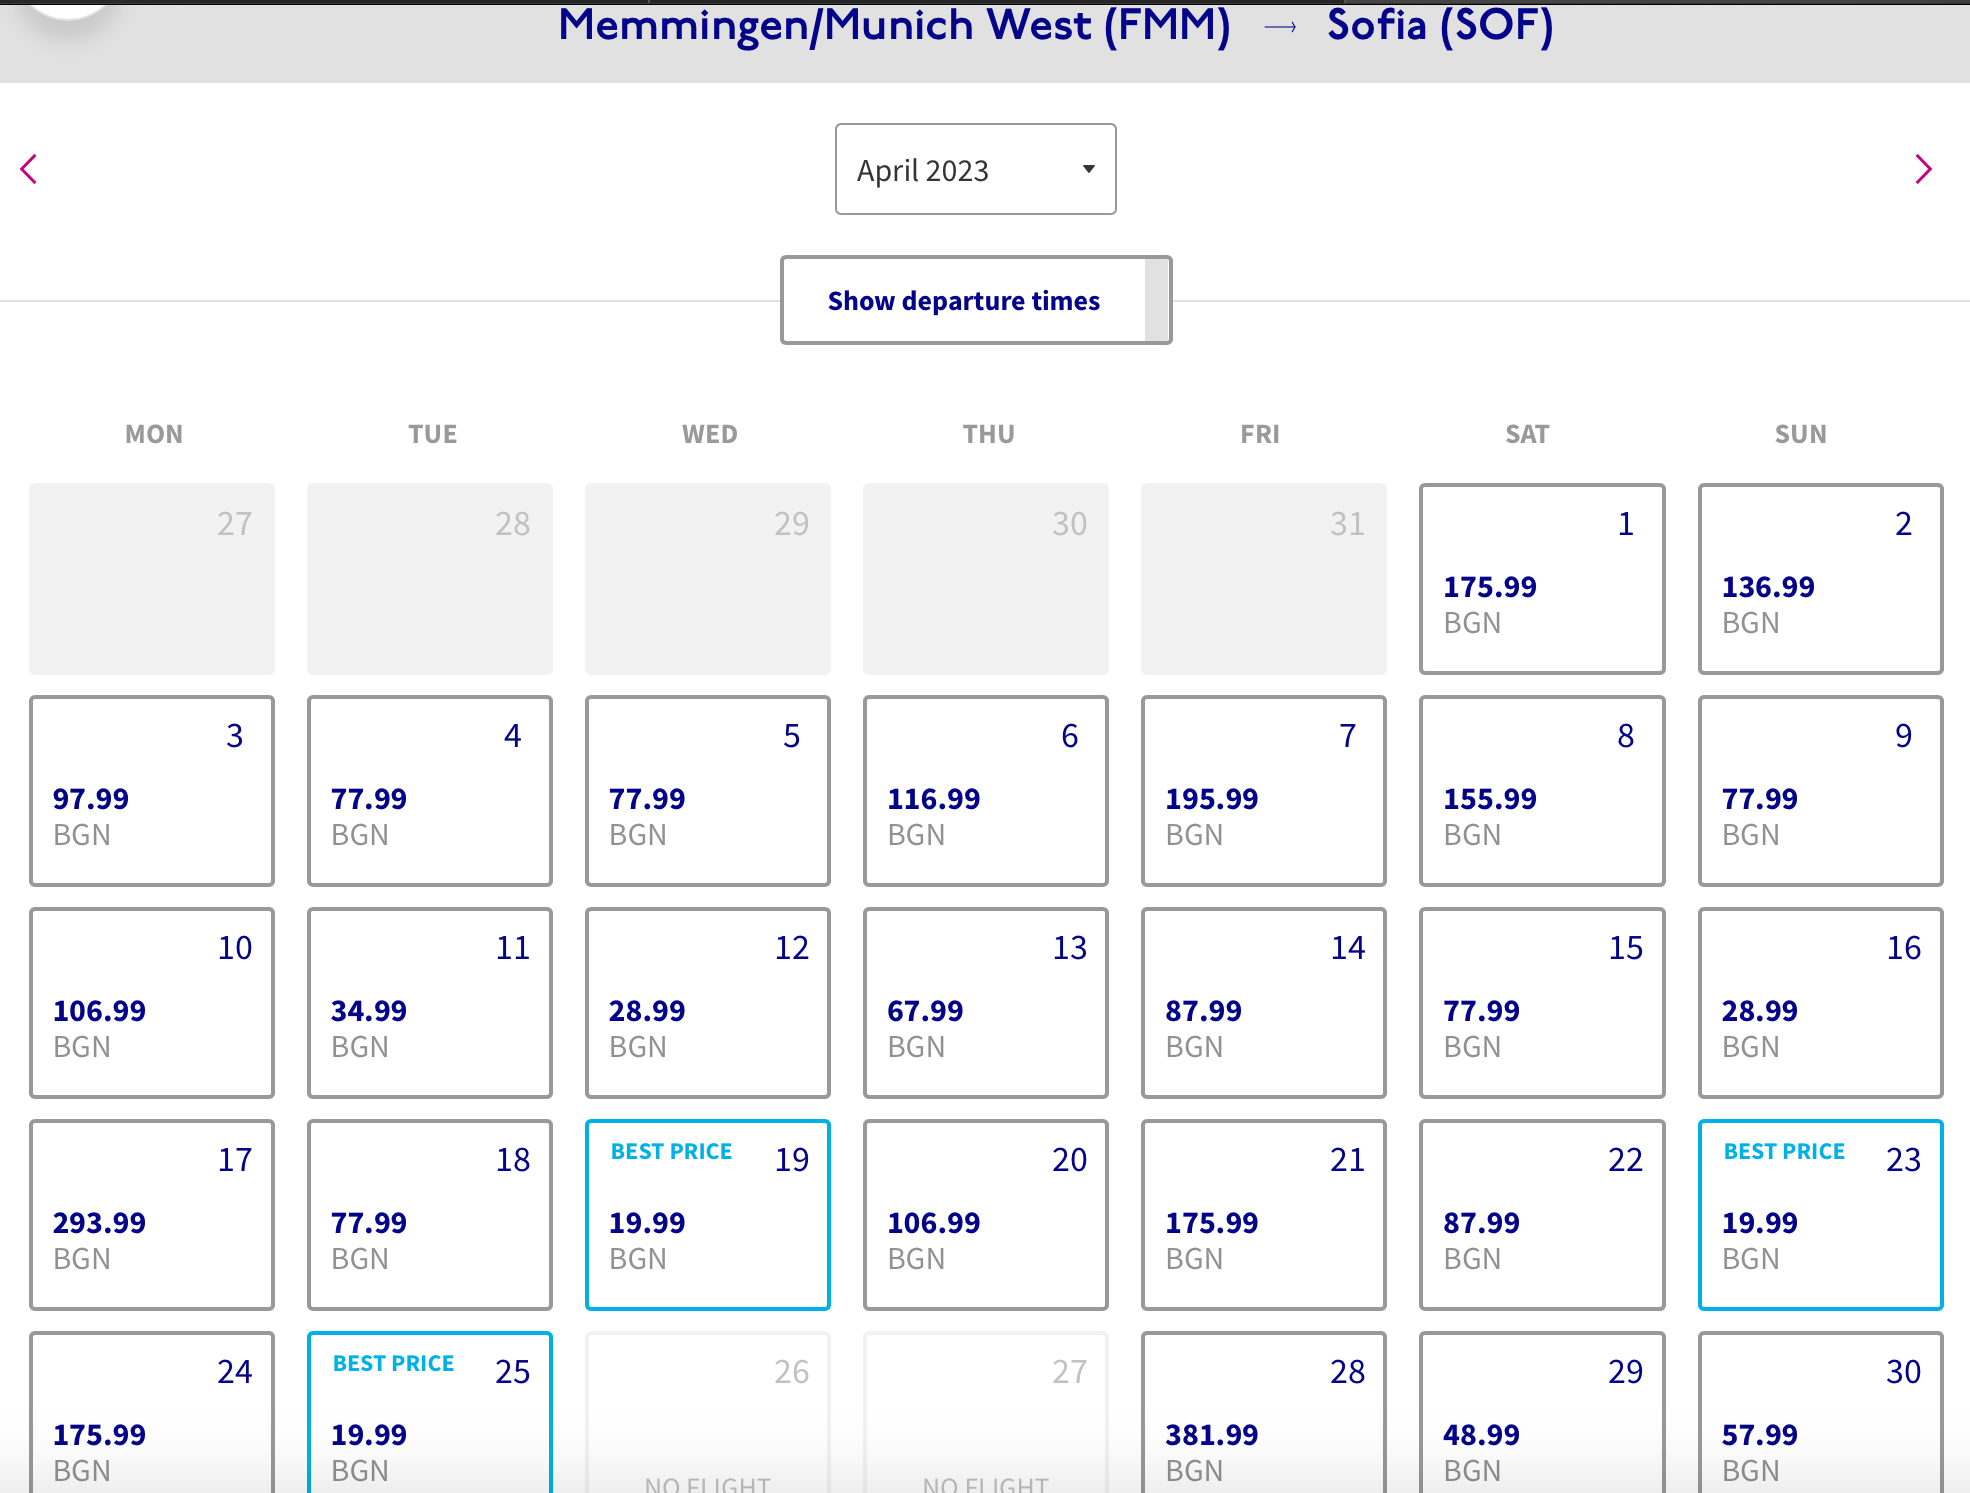Select April 3 fare 97.99 BGN

[x=151, y=791]
